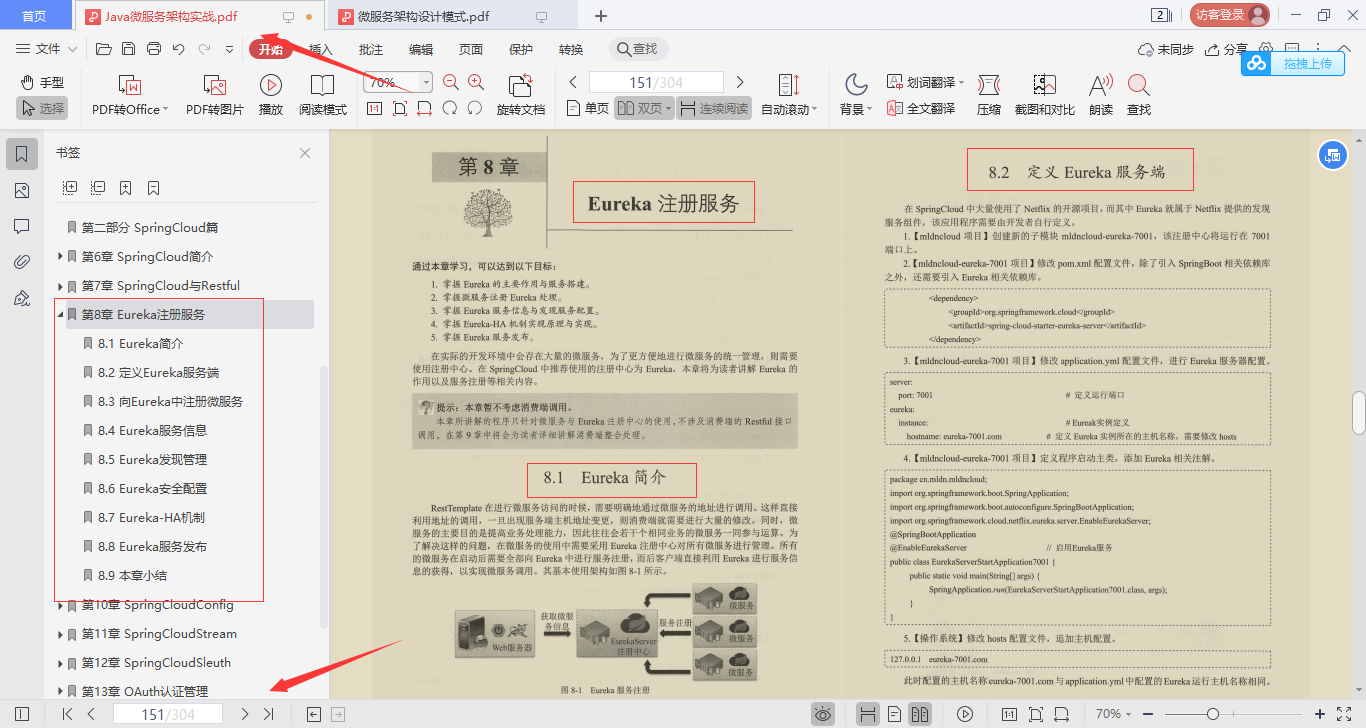Start slideshow with 播放 button

270,96
